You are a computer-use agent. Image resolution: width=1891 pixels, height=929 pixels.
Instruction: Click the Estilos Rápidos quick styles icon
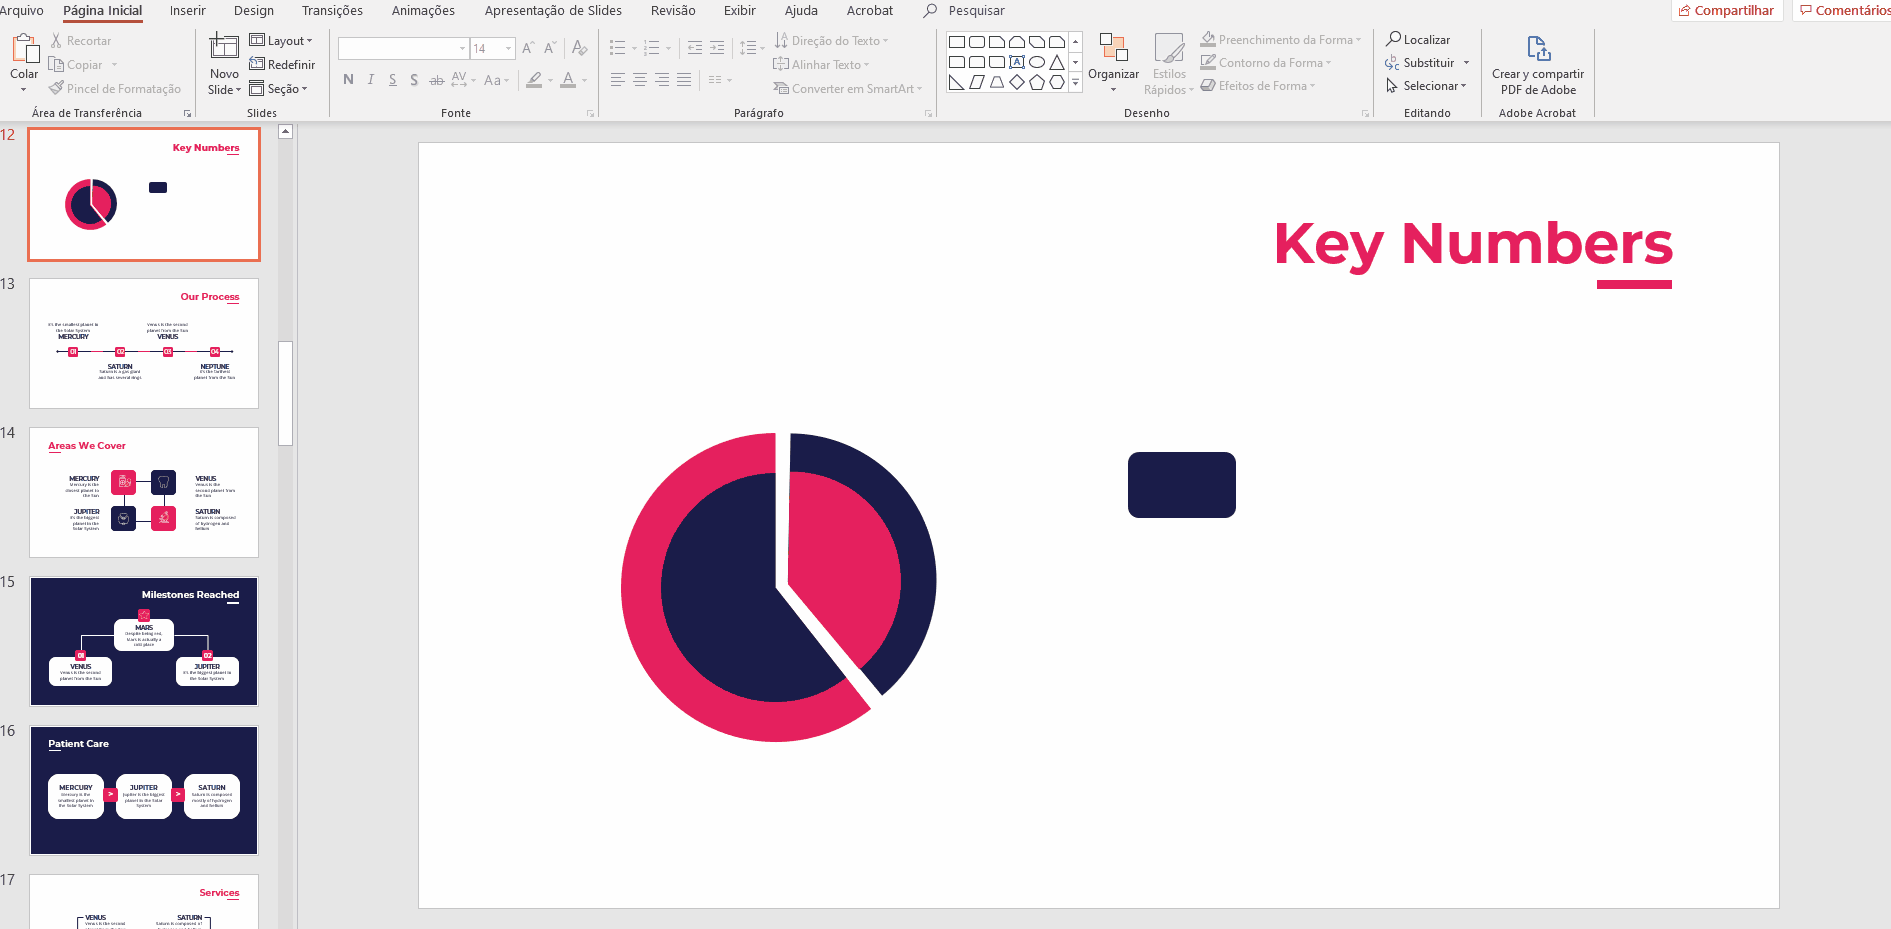[1169, 48]
